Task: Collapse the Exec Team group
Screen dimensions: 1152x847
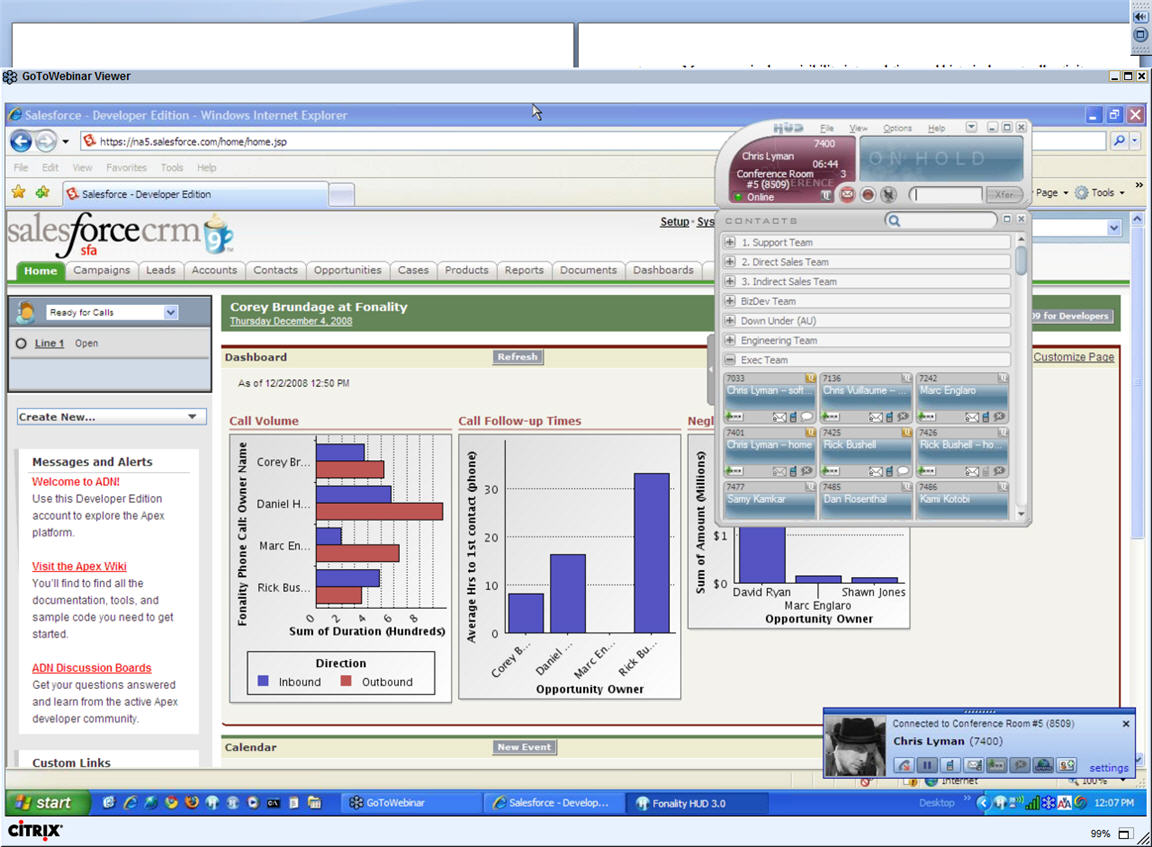Action: (x=730, y=360)
